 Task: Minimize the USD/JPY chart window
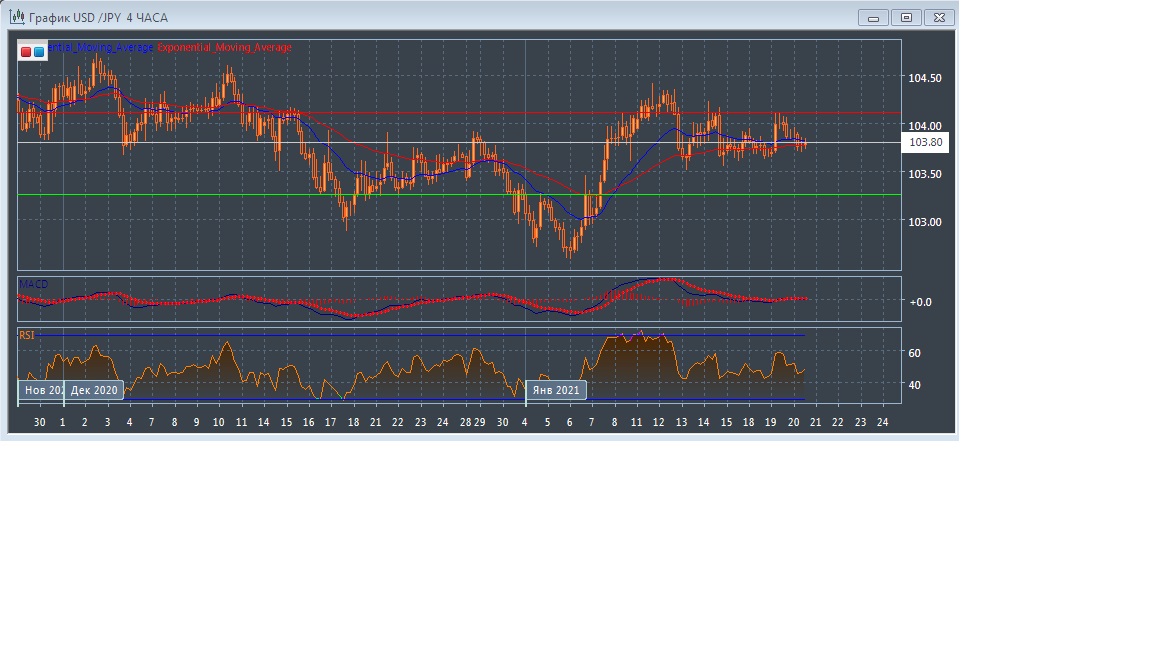tap(874, 17)
